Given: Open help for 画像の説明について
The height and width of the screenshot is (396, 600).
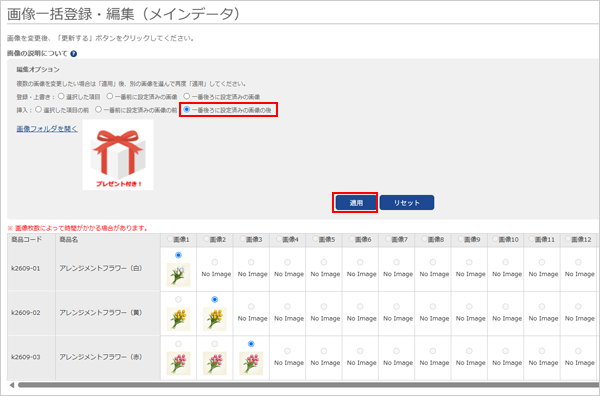Looking at the screenshot, I should pyautogui.click(x=73, y=54).
